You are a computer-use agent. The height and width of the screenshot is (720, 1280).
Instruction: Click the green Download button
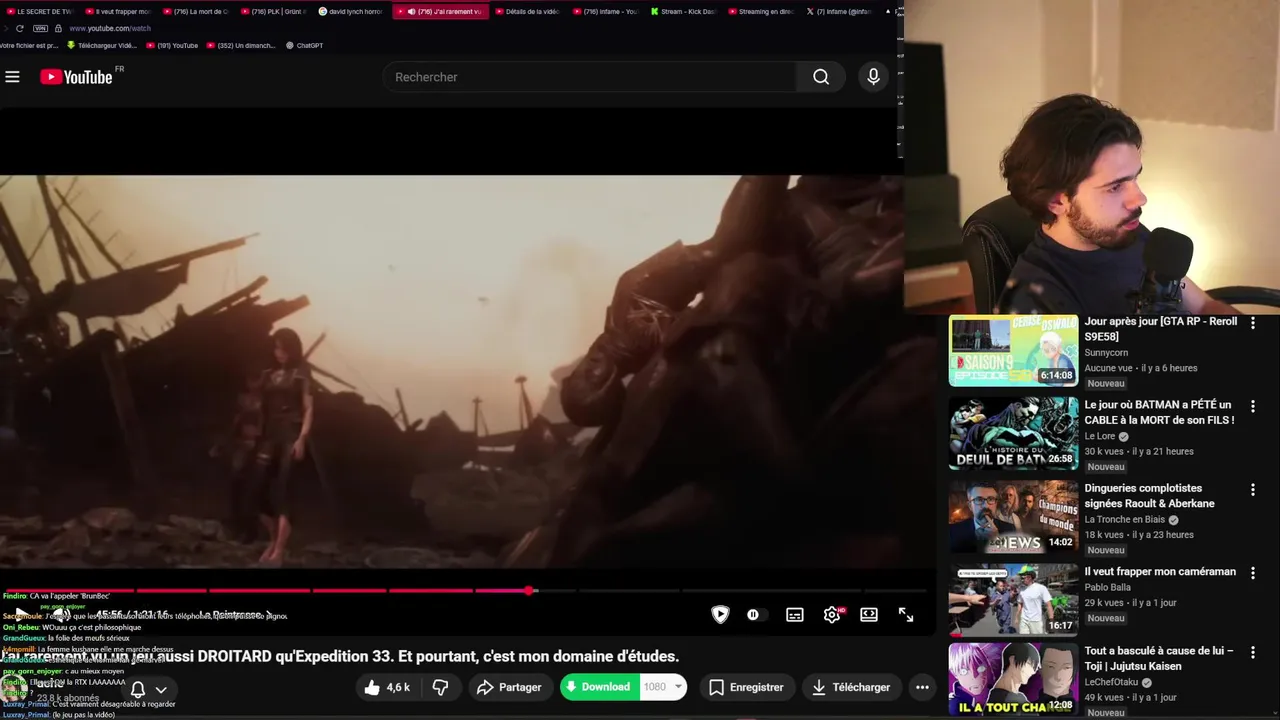[599, 687]
